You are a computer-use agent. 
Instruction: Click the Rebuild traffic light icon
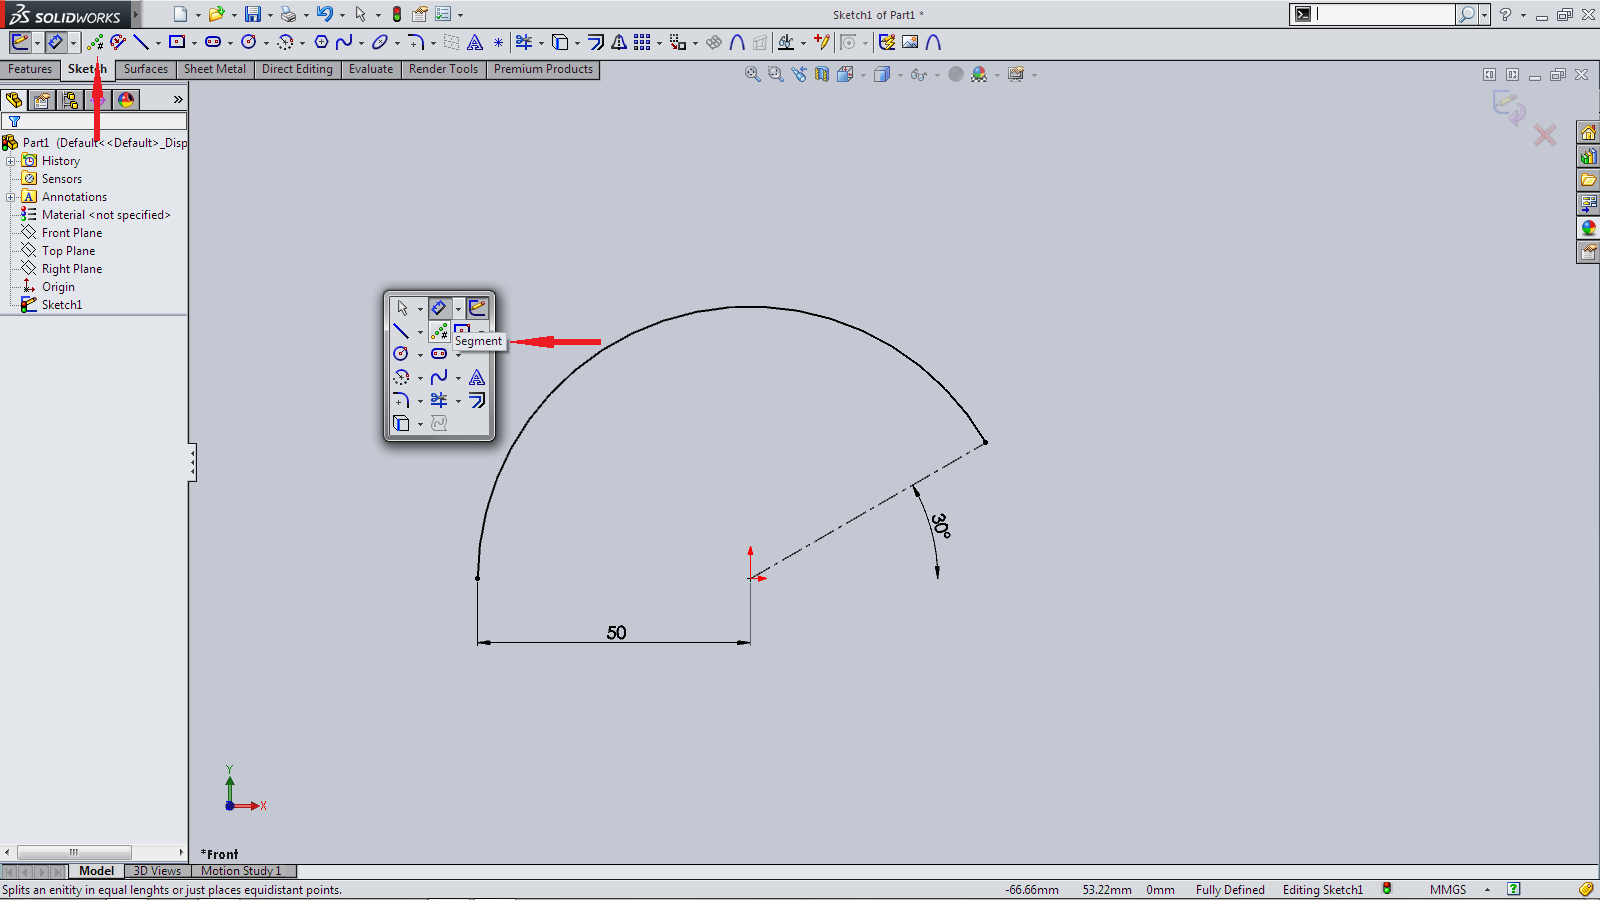point(397,14)
